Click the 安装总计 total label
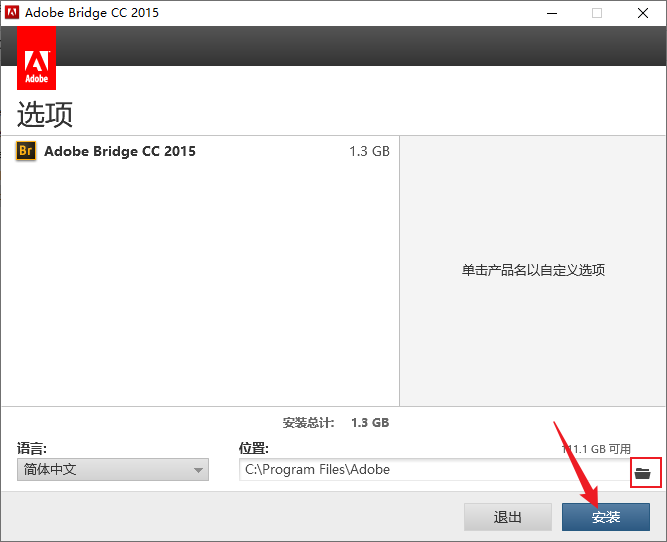Image resolution: width=667 pixels, height=542 pixels. click(x=308, y=423)
